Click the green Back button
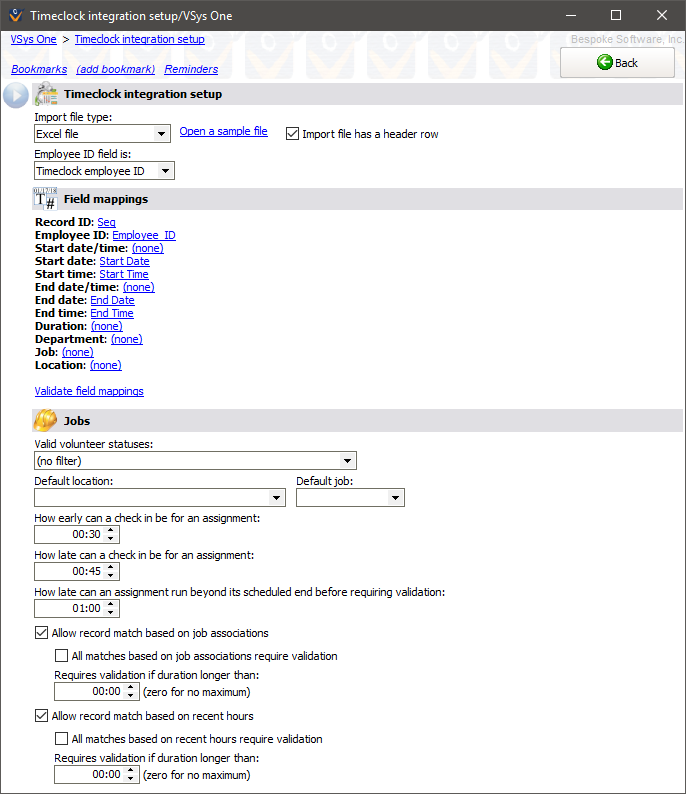 617,62
